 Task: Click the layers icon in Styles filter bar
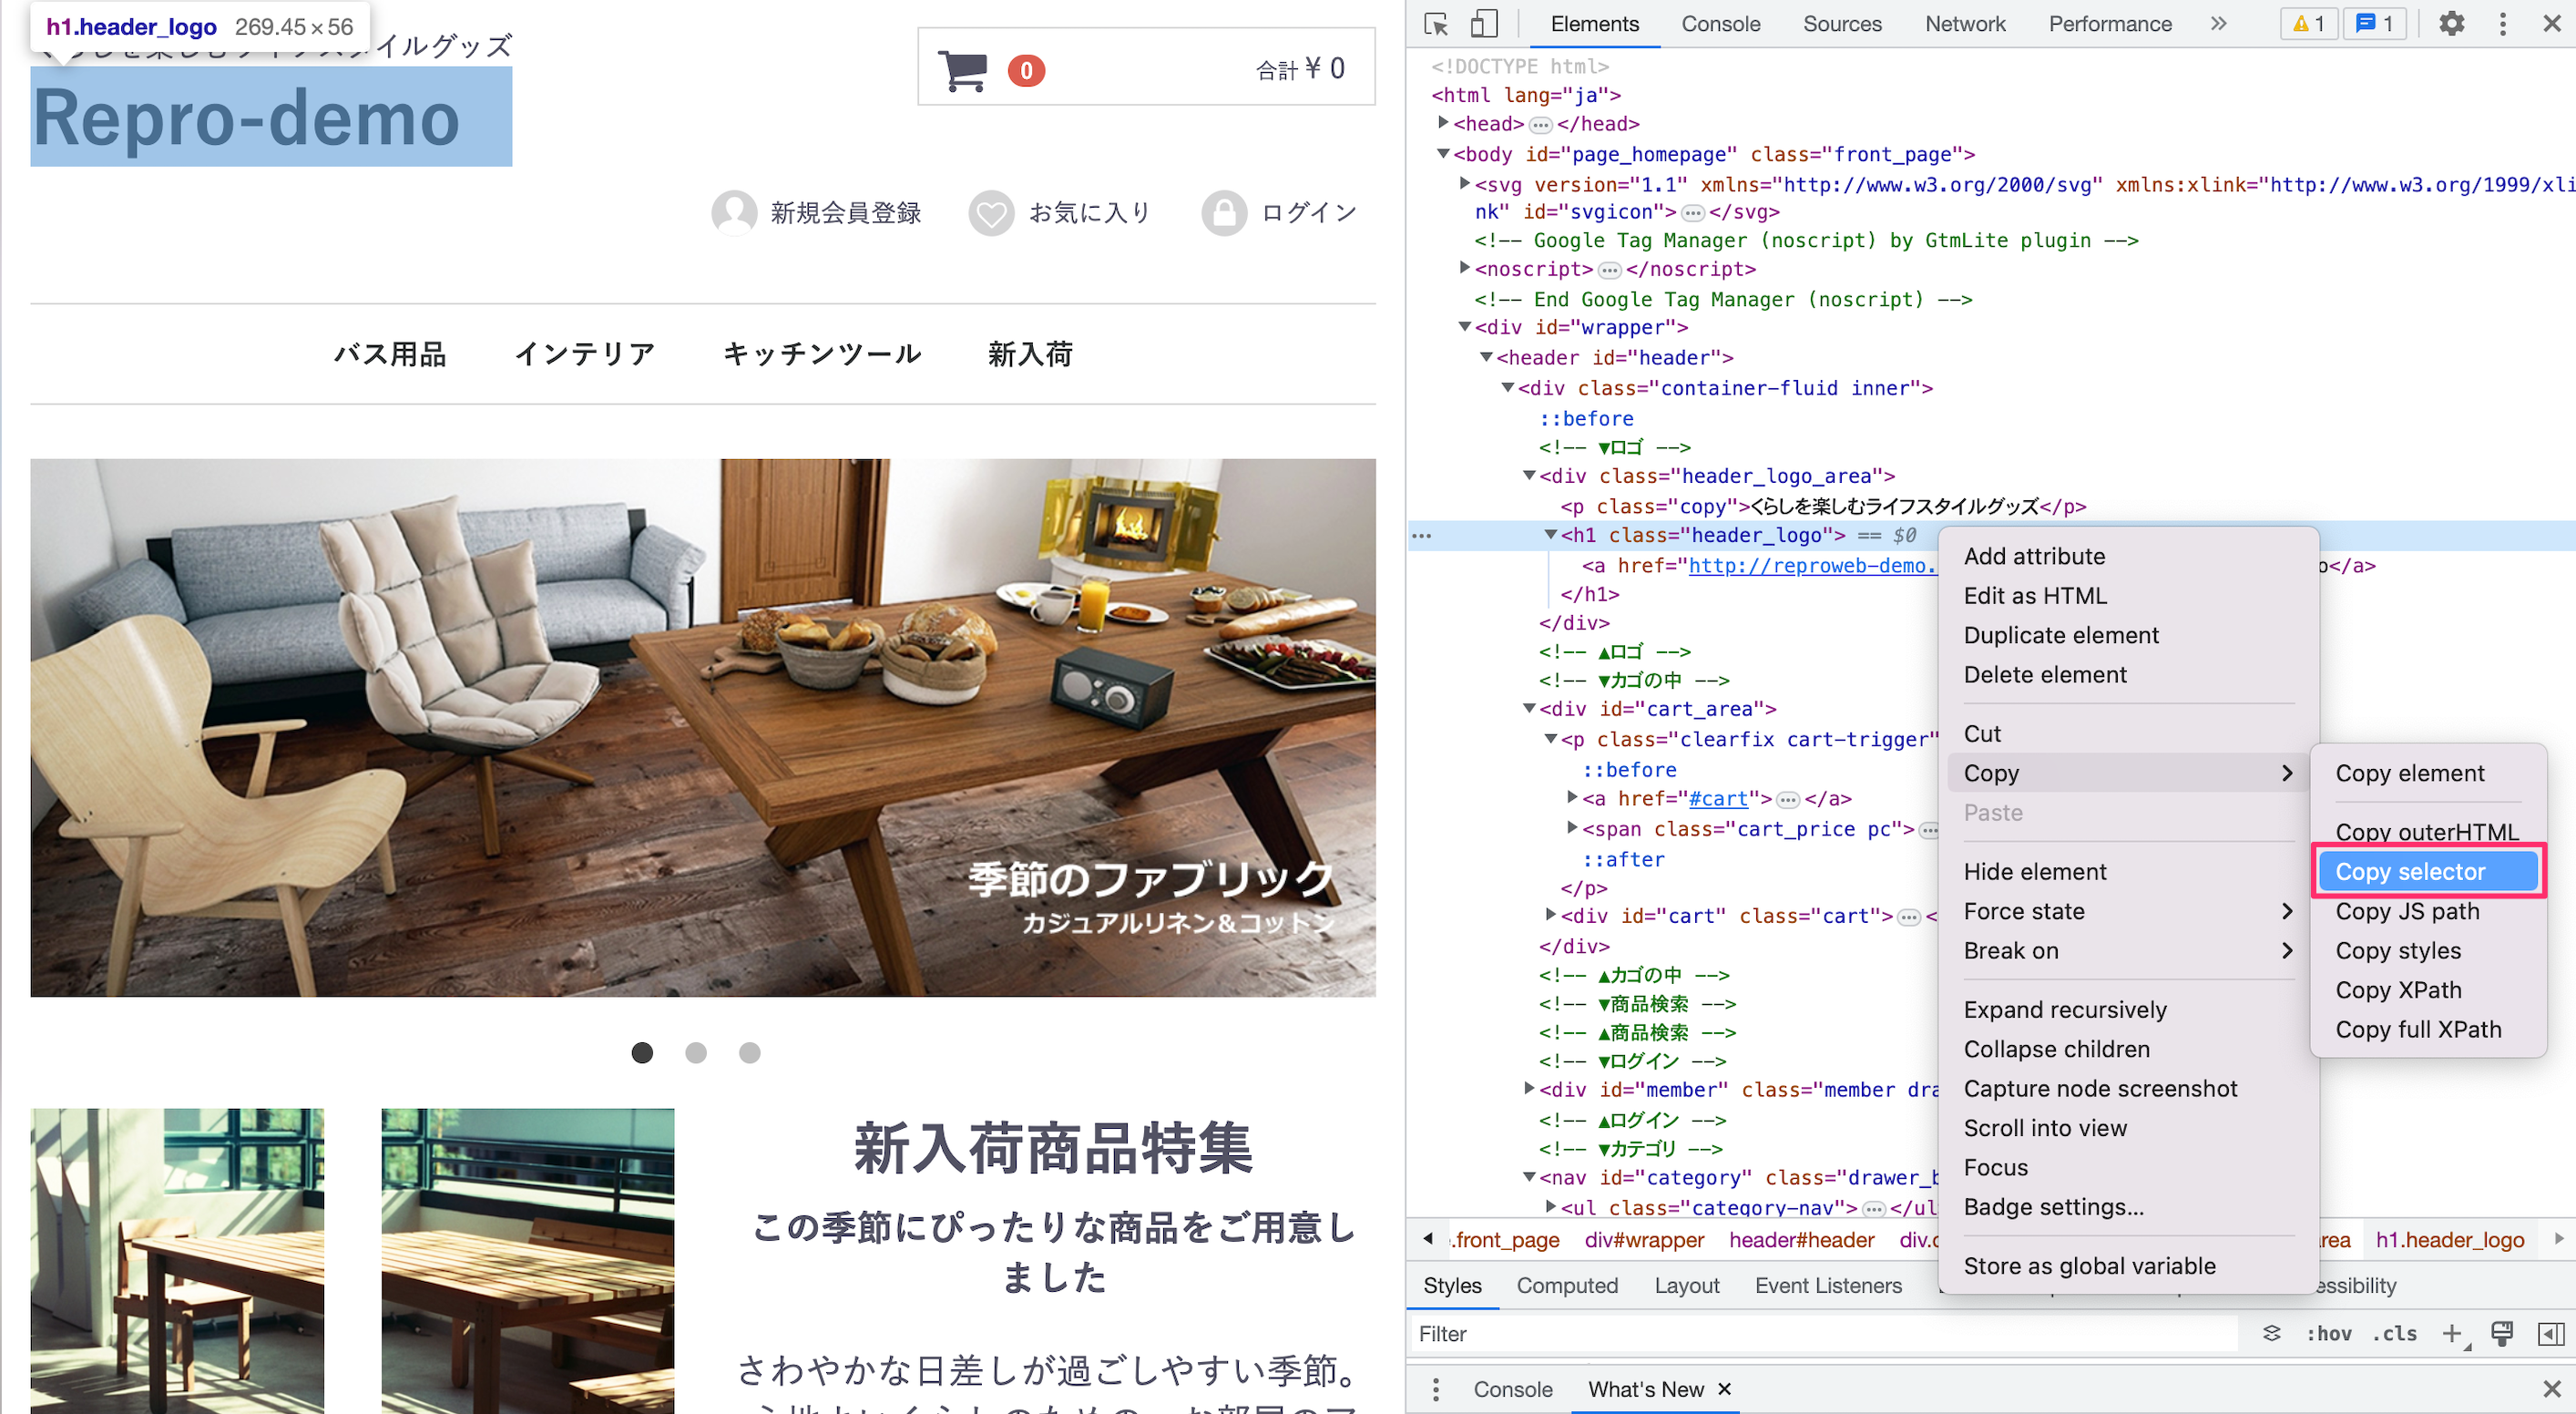coord(2272,1333)
